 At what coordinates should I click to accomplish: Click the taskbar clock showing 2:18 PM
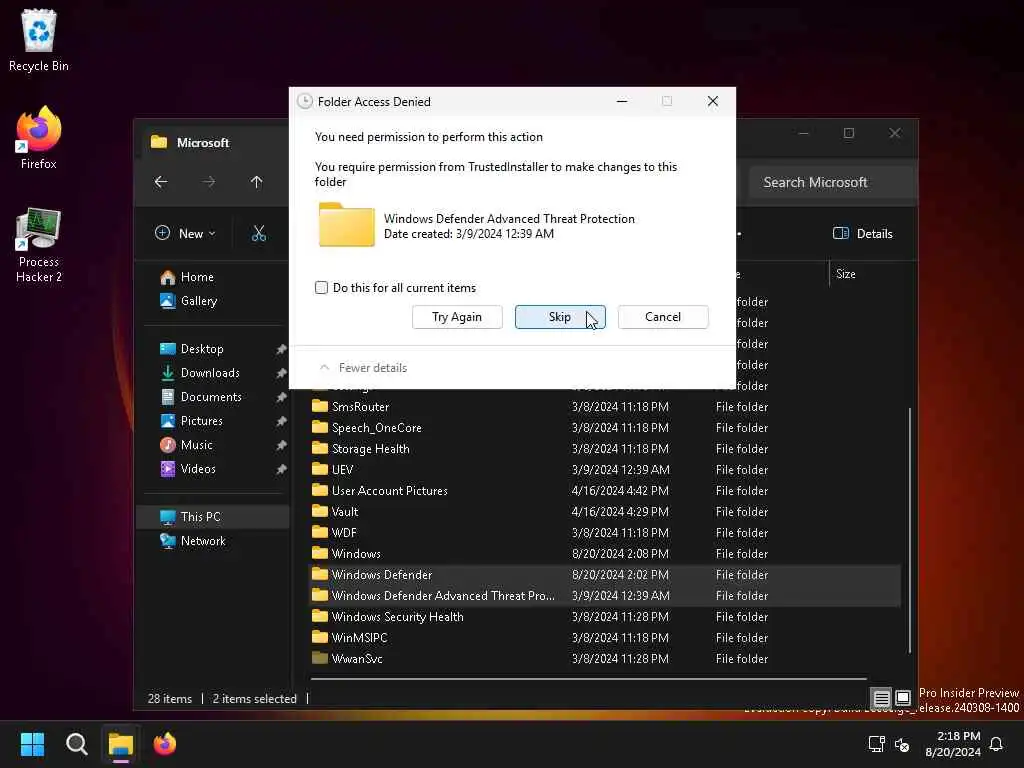(x=953, y=744)
